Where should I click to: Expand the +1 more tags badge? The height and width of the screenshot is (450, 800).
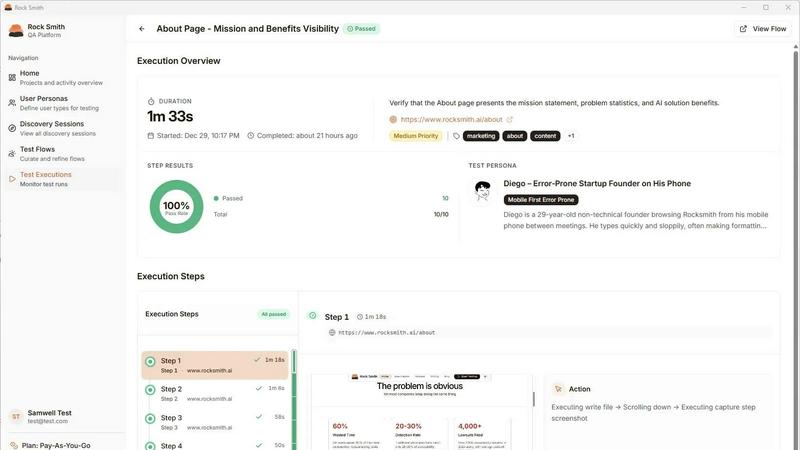571,136
